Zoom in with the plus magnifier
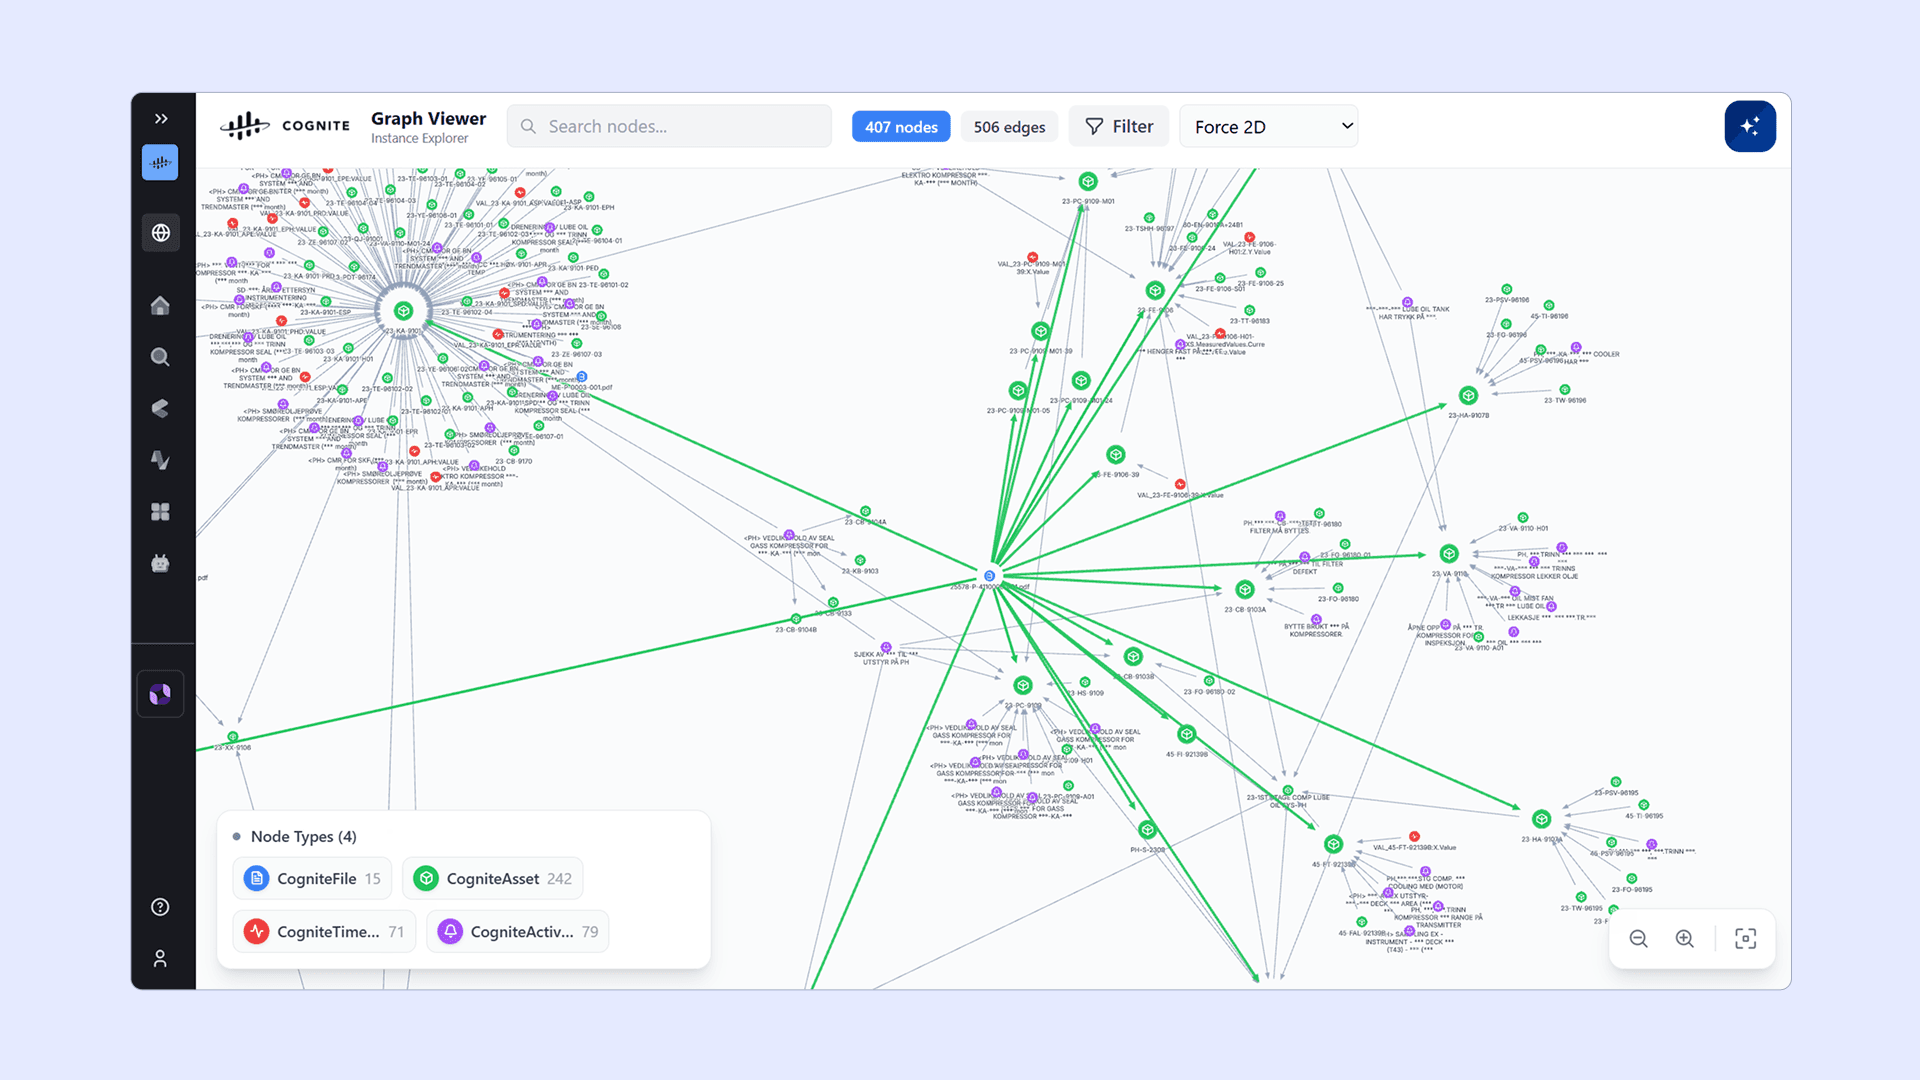The image size is (1920, 1080). tap(1685, 939)
